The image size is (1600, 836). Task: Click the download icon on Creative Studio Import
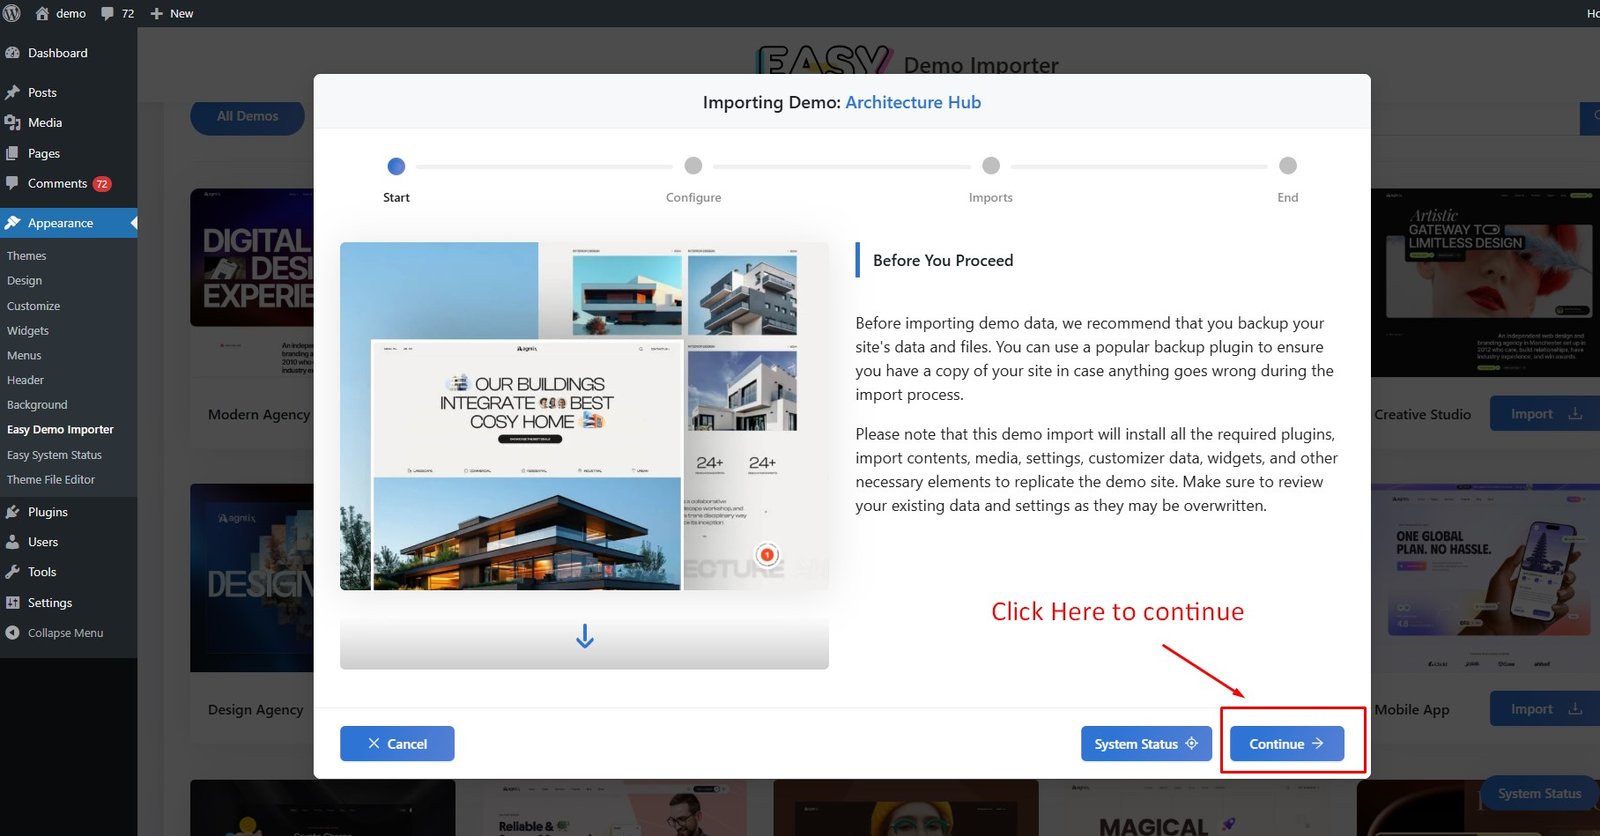pos(1575,414)
